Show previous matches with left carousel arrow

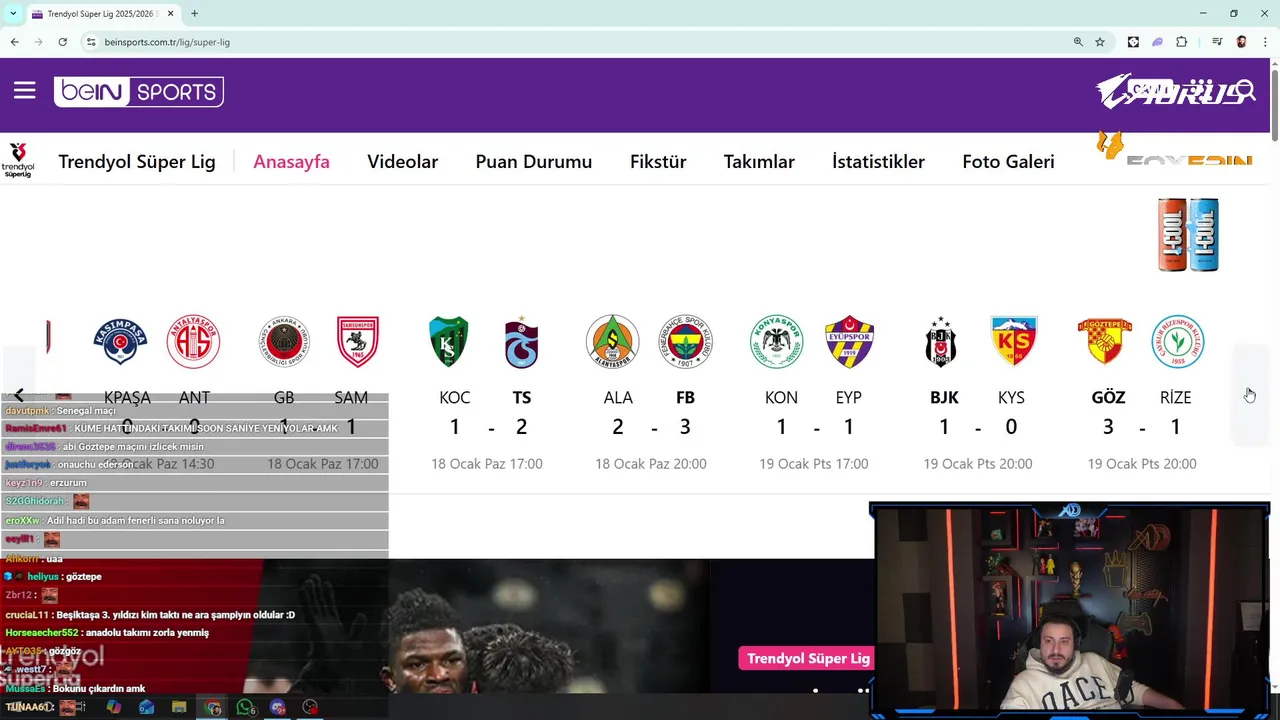coord(18,394)
